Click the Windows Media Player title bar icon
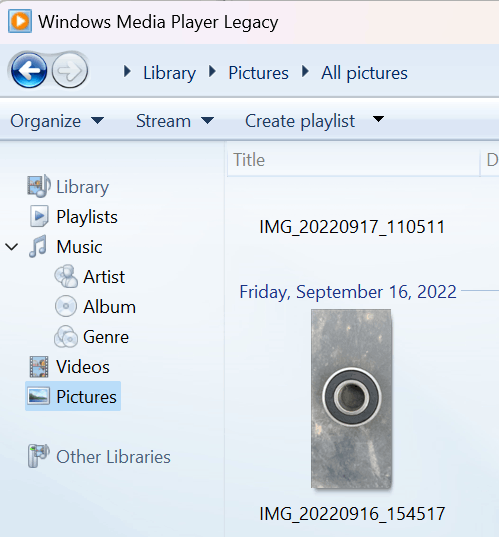Viewport: 499px width, 537px height. pyautogui.click(x=20, y=21)
